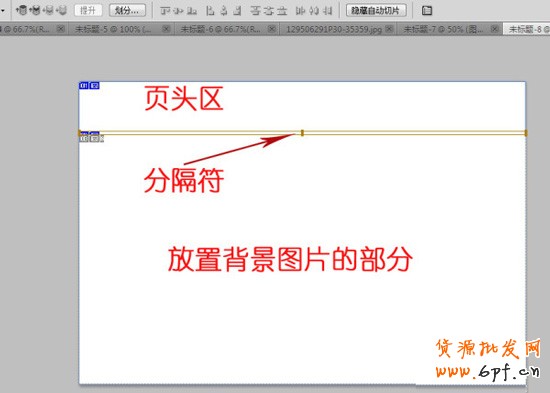The width and height of the screenshot is (550, 393).
Task: Click the image-type badge beside slice 01
Action: (95, 86)
